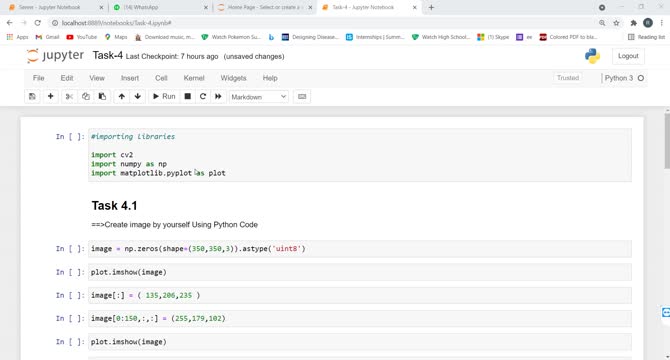Paste cells below icon

102,97
